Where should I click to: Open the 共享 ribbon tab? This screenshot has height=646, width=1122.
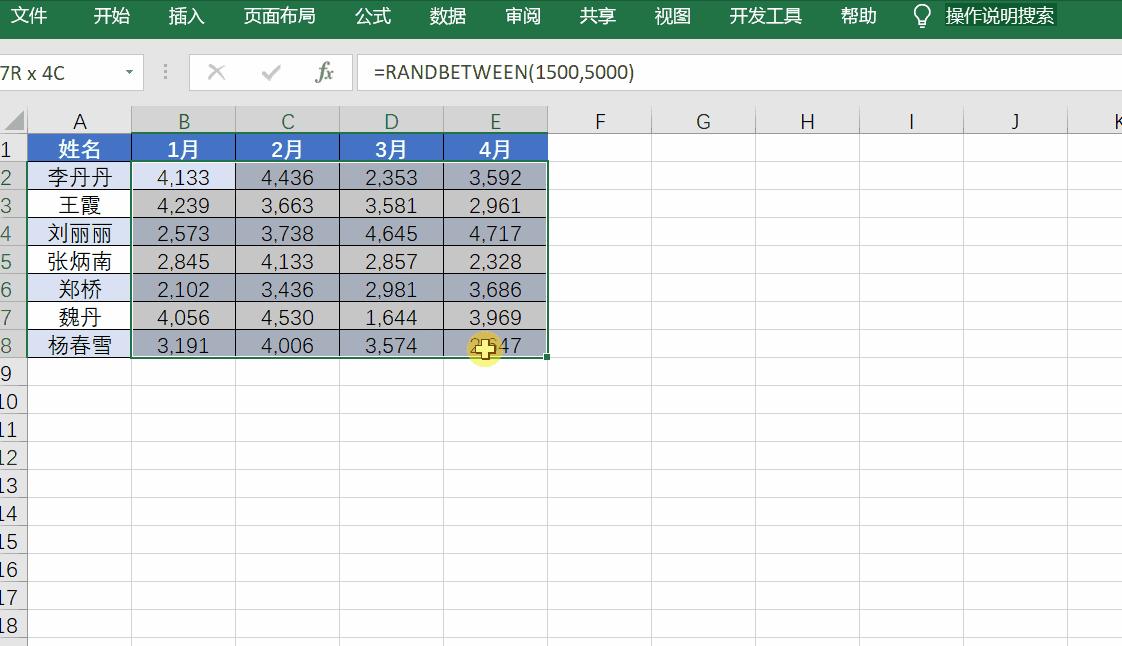[596, 16]
